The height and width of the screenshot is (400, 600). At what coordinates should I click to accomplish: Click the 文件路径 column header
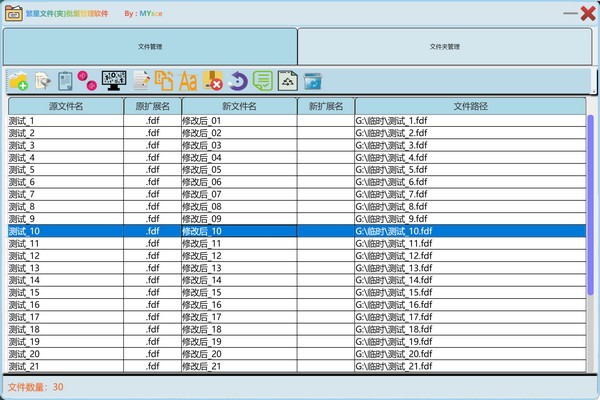coord(470,105)
